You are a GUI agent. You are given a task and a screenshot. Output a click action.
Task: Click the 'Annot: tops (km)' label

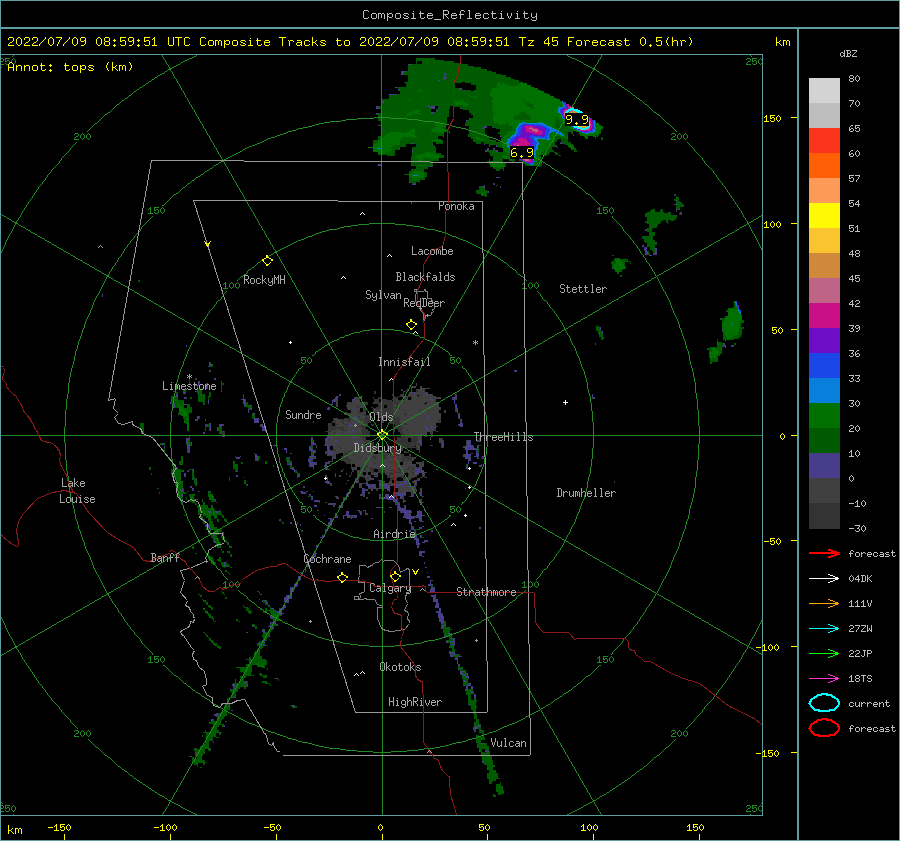[70, 67]
